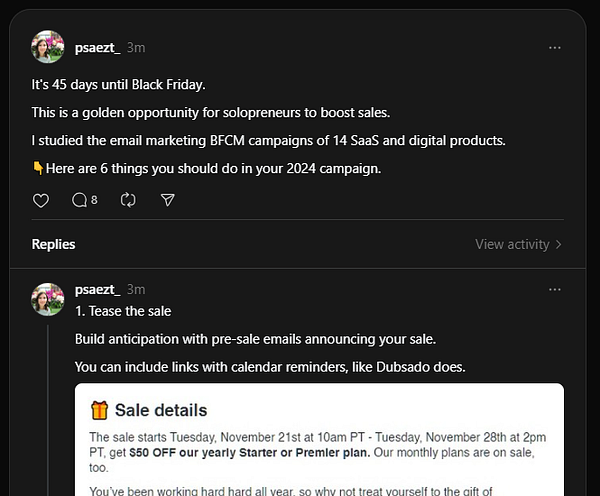
Task: Click the "1. Tease the sale" reply text
Action: (x=124, y=310)
